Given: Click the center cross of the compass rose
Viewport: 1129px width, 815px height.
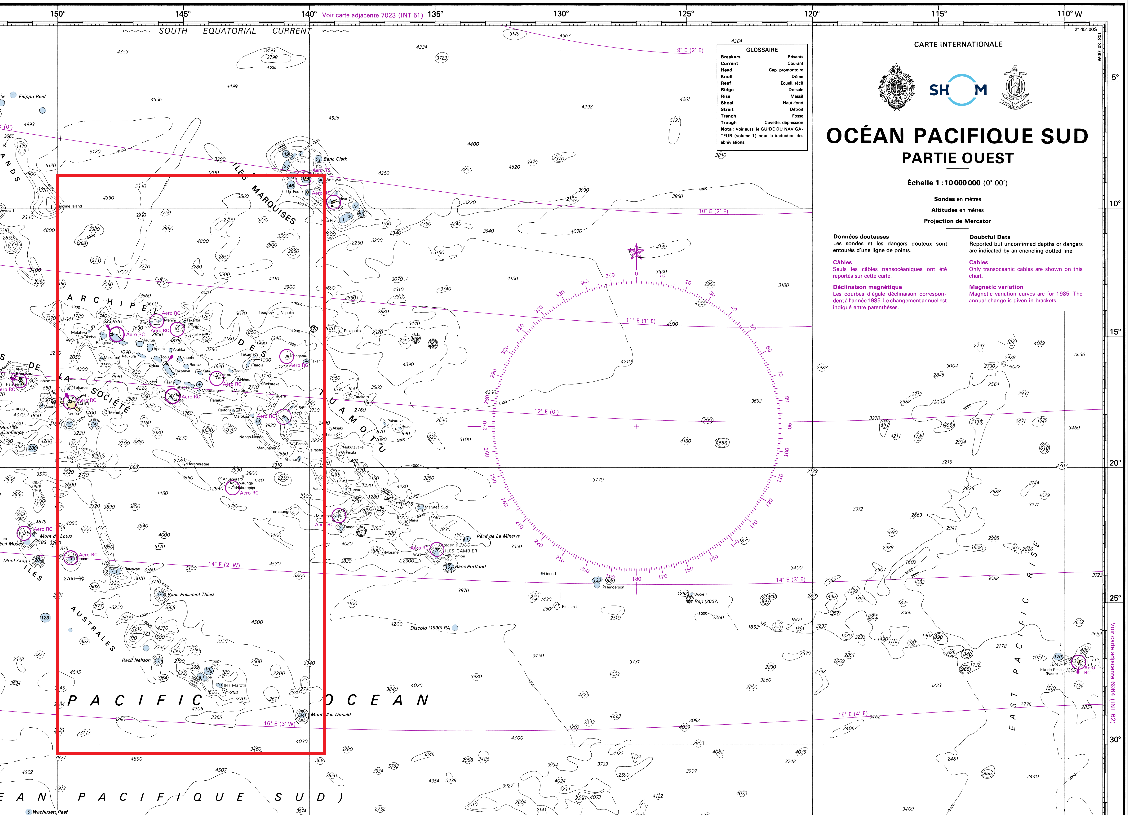Looking at the screenshot, I should (637, 426).
